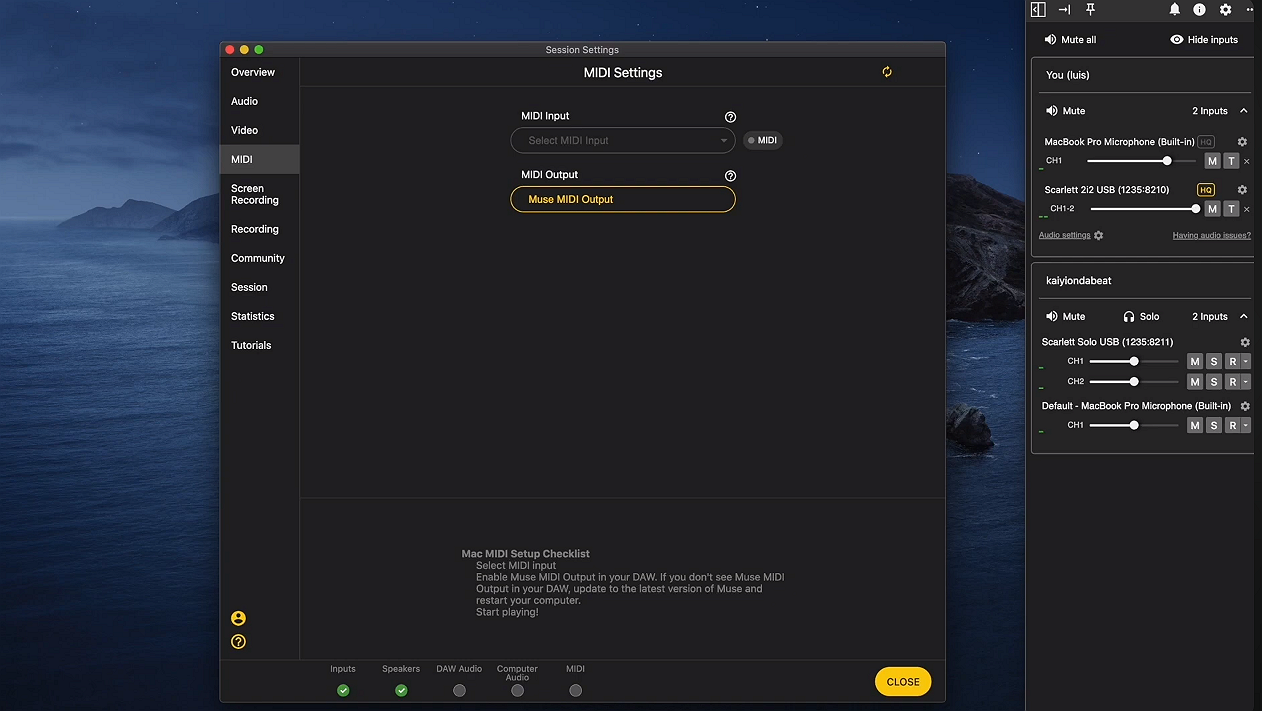Pin the panel with the pin icon
The height and width of the screenshot is (711, 1262).
click(x=1091, y=9)
